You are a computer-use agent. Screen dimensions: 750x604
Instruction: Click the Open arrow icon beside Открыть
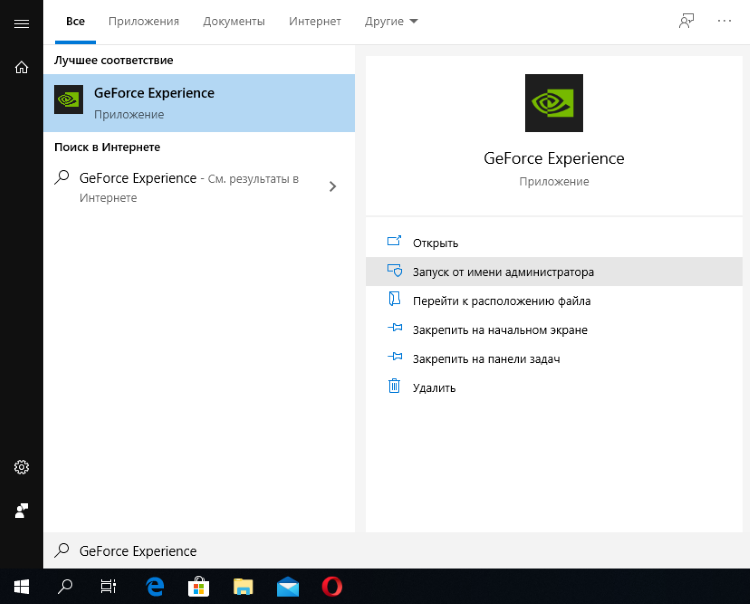click(394, 241)
